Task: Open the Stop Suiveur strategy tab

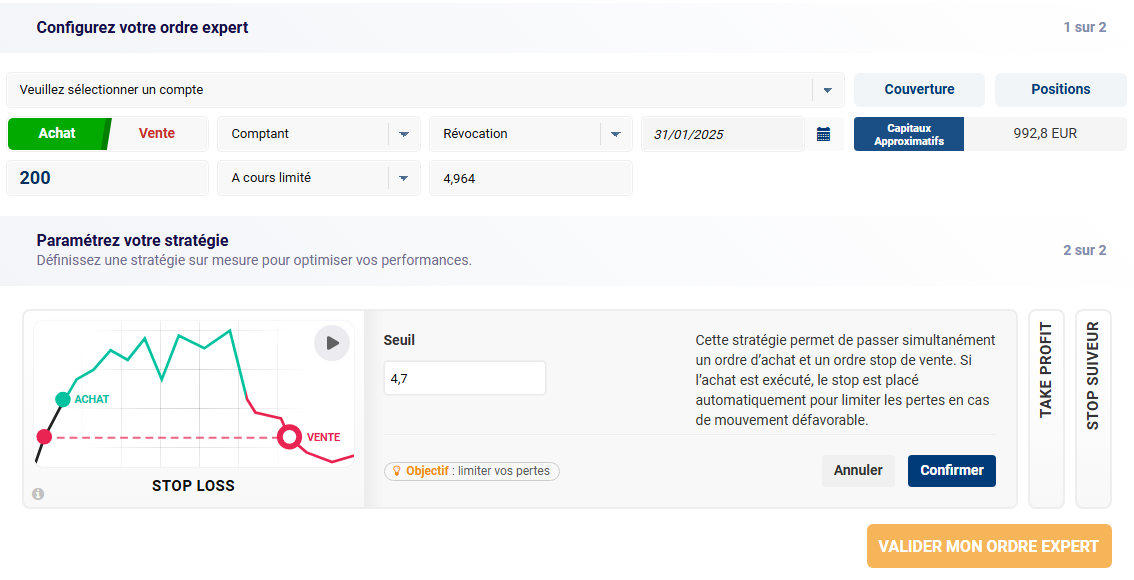Action: pos(1092,409)
